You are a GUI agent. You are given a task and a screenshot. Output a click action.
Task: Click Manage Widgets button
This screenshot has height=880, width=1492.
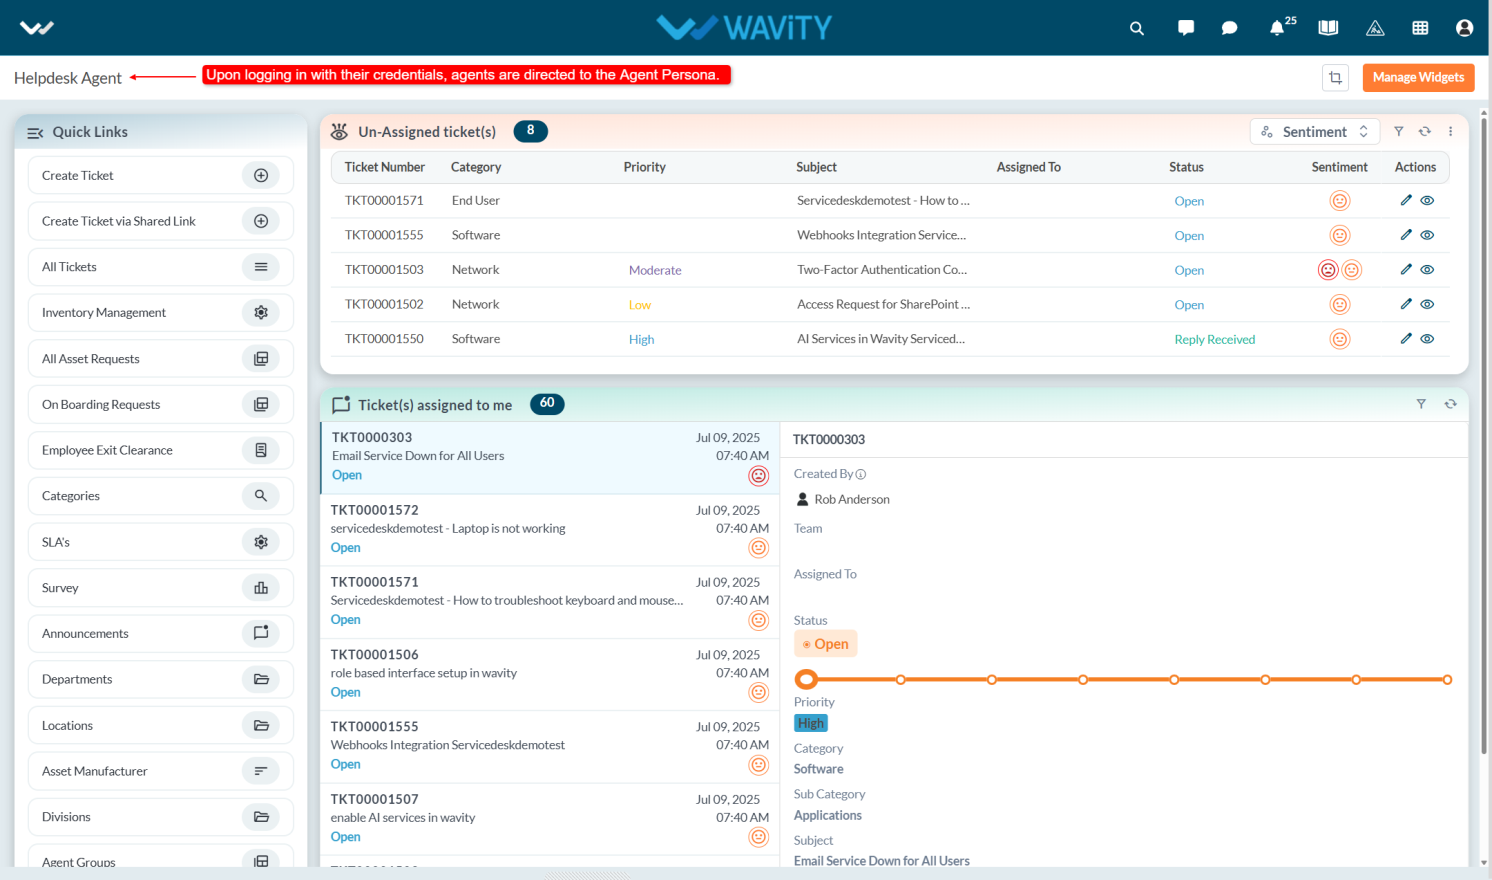point(1418,77)
